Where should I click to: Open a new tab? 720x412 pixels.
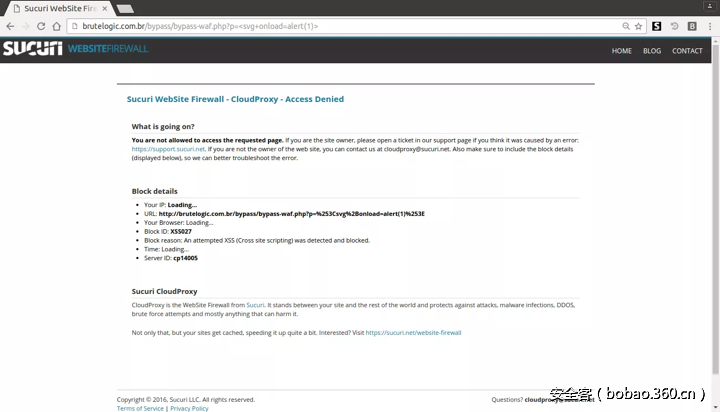tap(126, 8)
